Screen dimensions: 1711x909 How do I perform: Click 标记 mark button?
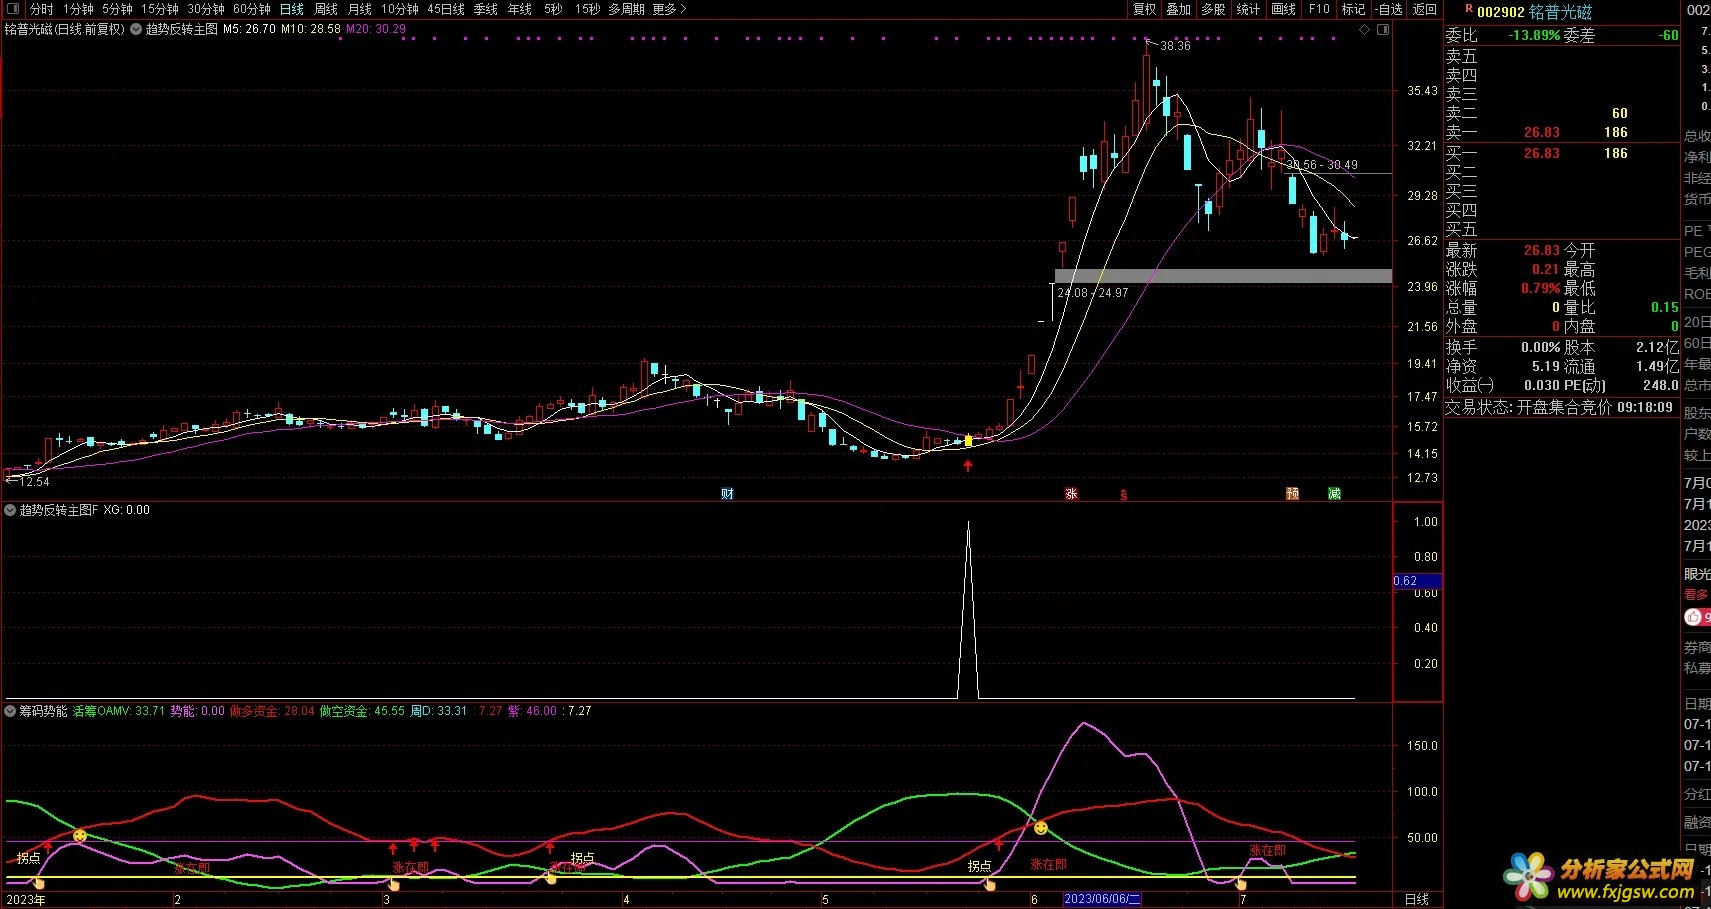[1353, 9]
